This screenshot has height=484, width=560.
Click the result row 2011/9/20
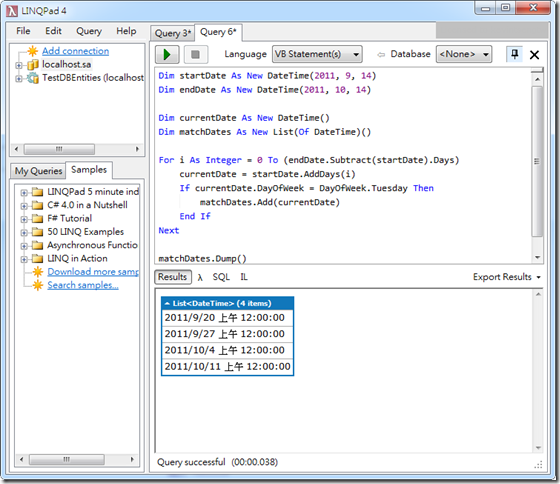click(228, 318)
